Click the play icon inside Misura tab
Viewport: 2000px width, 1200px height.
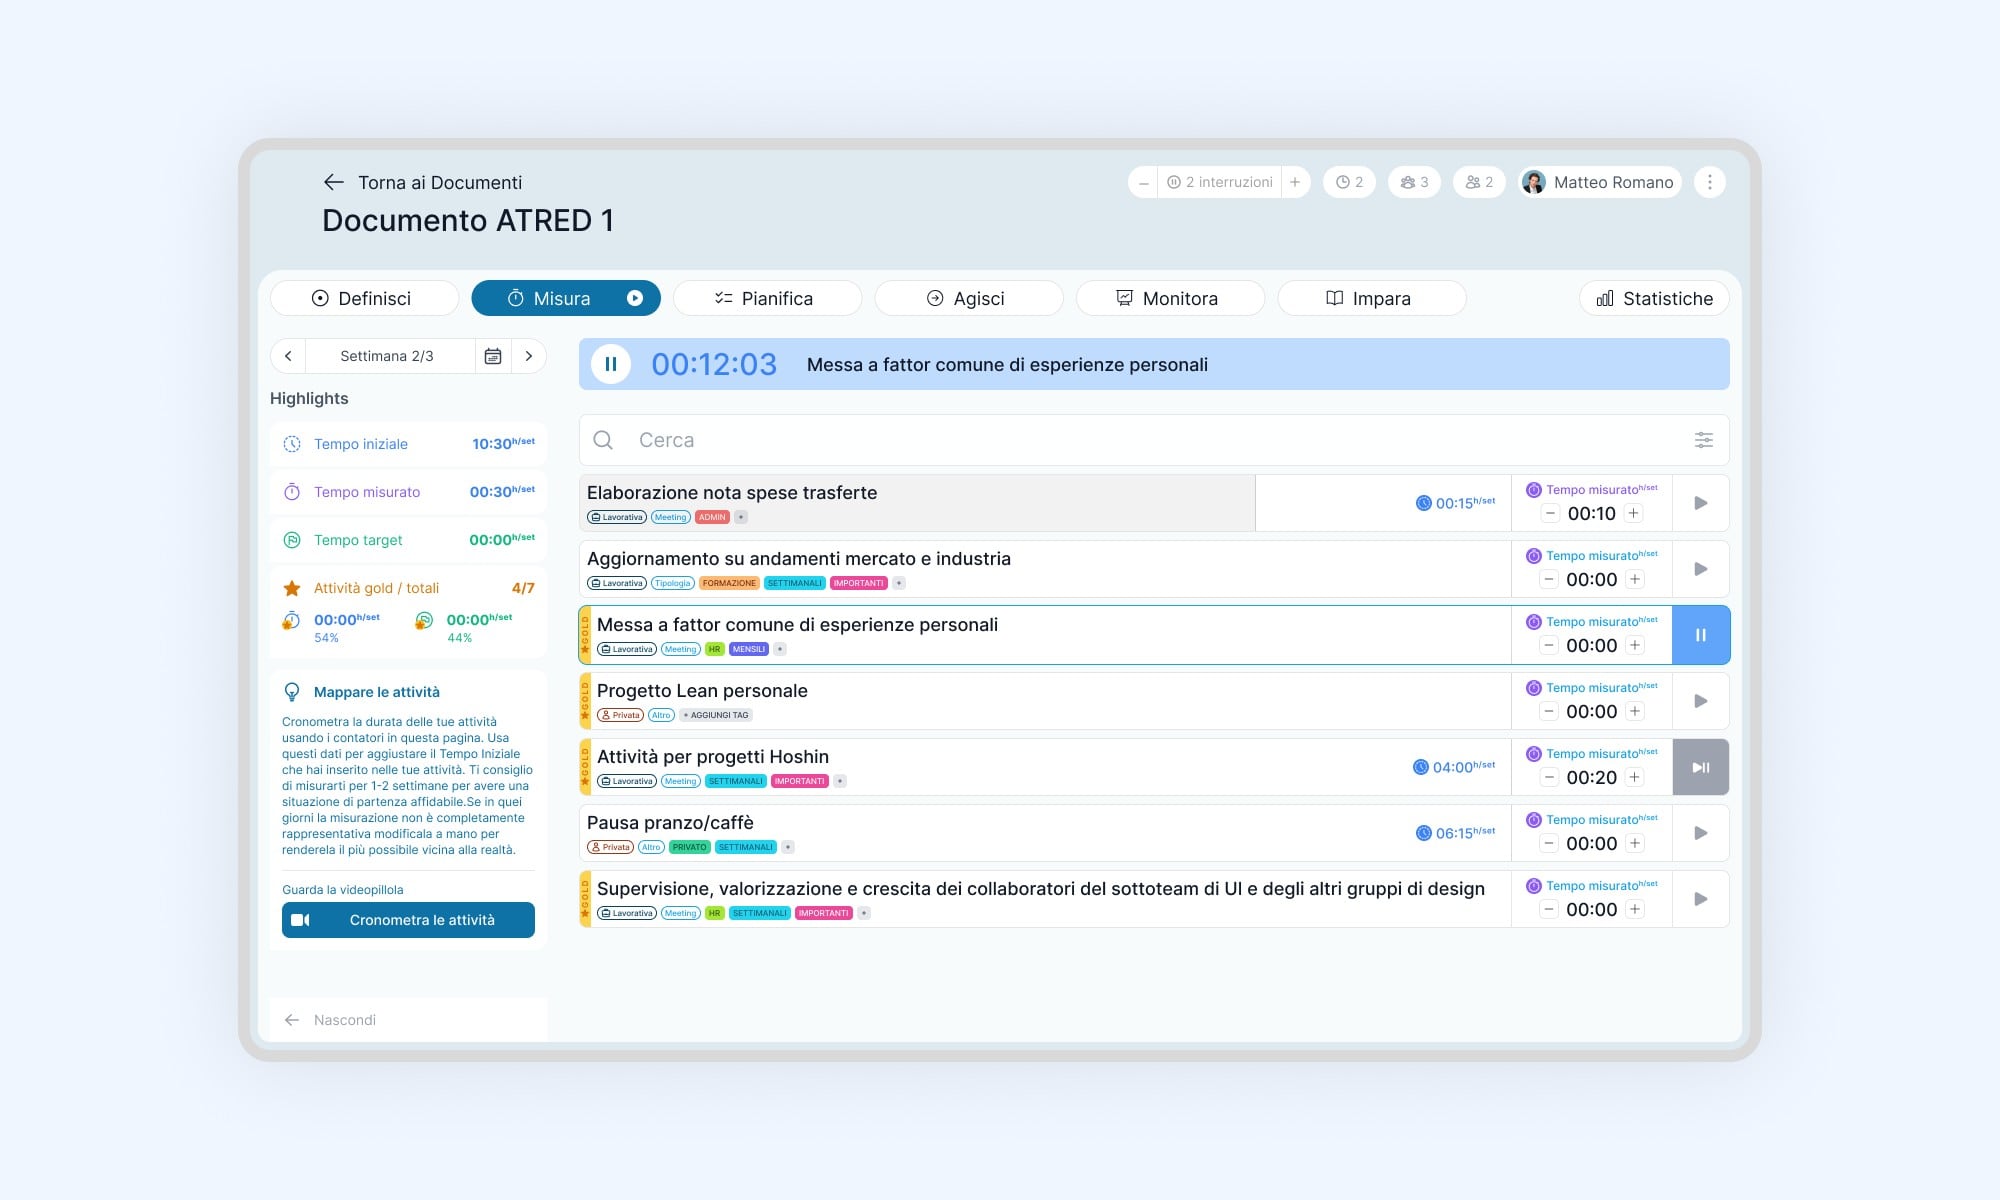[x=634, y=298]
